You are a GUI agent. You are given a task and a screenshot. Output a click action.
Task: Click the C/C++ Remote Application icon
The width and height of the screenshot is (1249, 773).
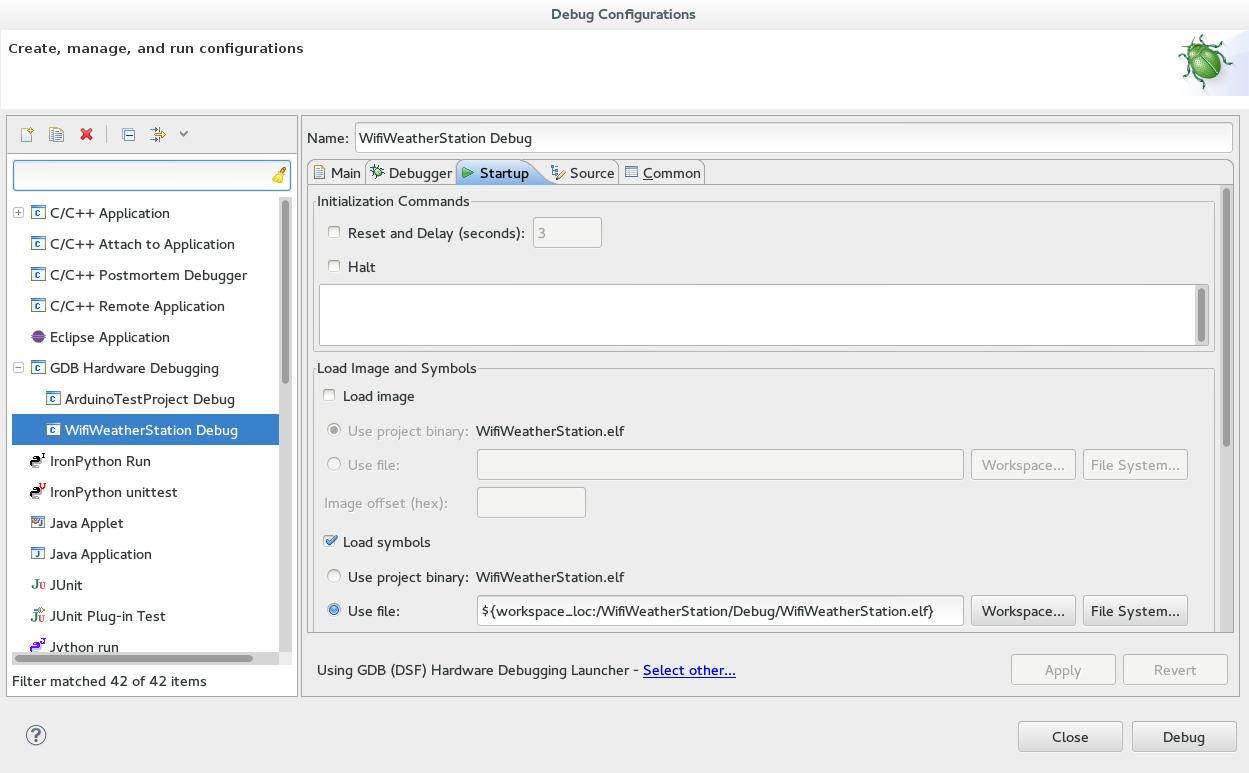coord(38,306)
